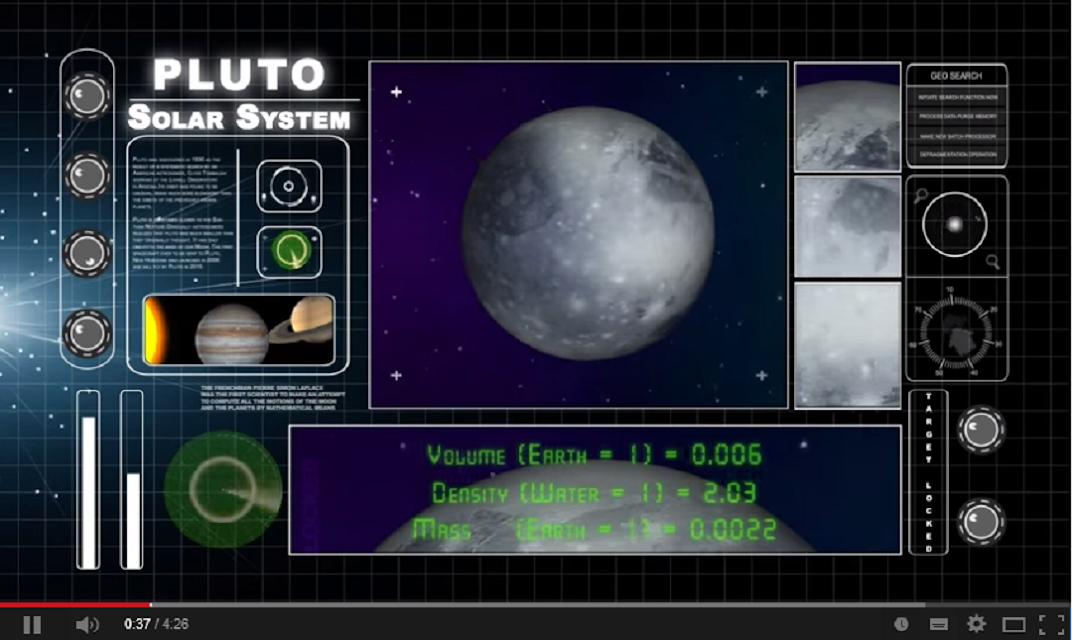This screenshot has width=1072, height=640.
Task: Enter fullscreen mode
Action: click(x=1051, y=624)
